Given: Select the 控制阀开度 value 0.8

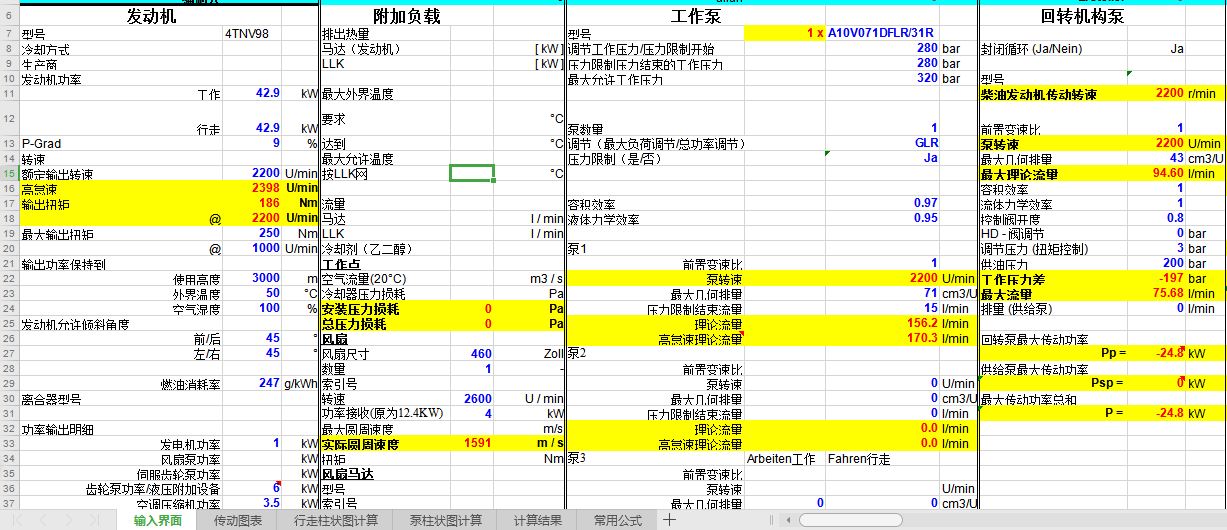Looking at the screenshot, I should pyautogui.click(x=1156, y=218).
